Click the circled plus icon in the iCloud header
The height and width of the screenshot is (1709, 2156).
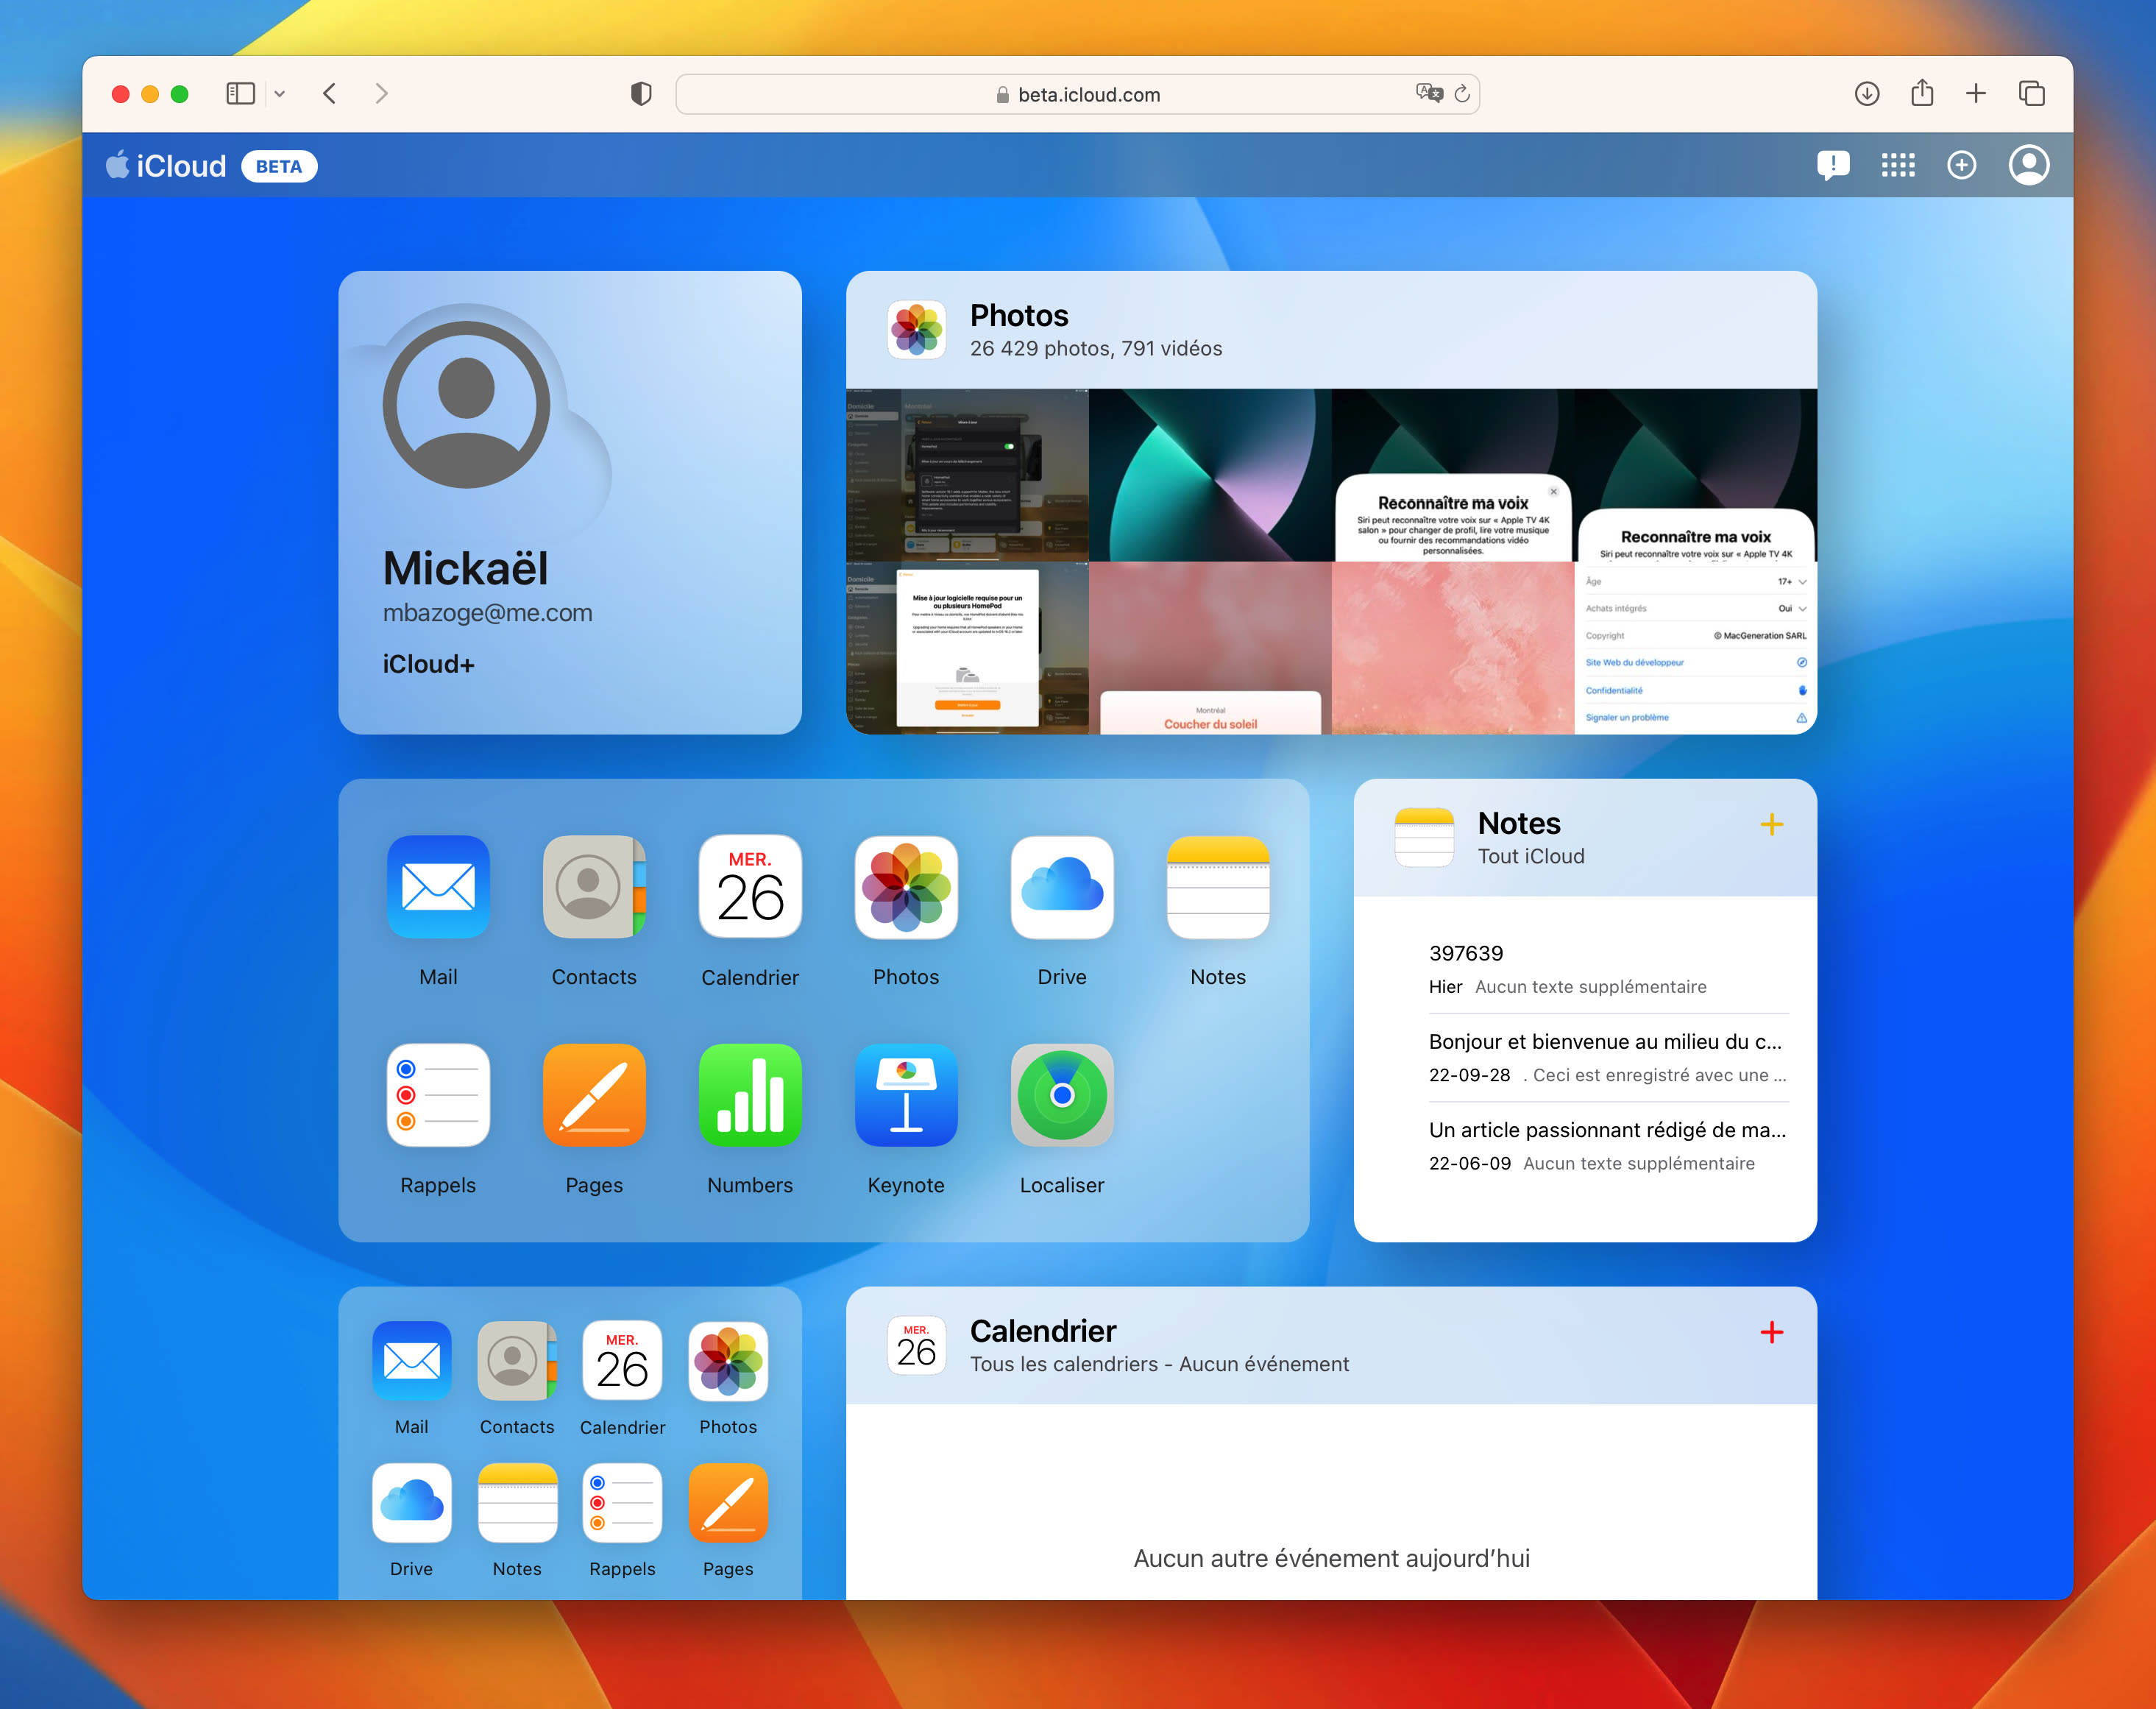pyautogui.click(x=1961, y=165)
